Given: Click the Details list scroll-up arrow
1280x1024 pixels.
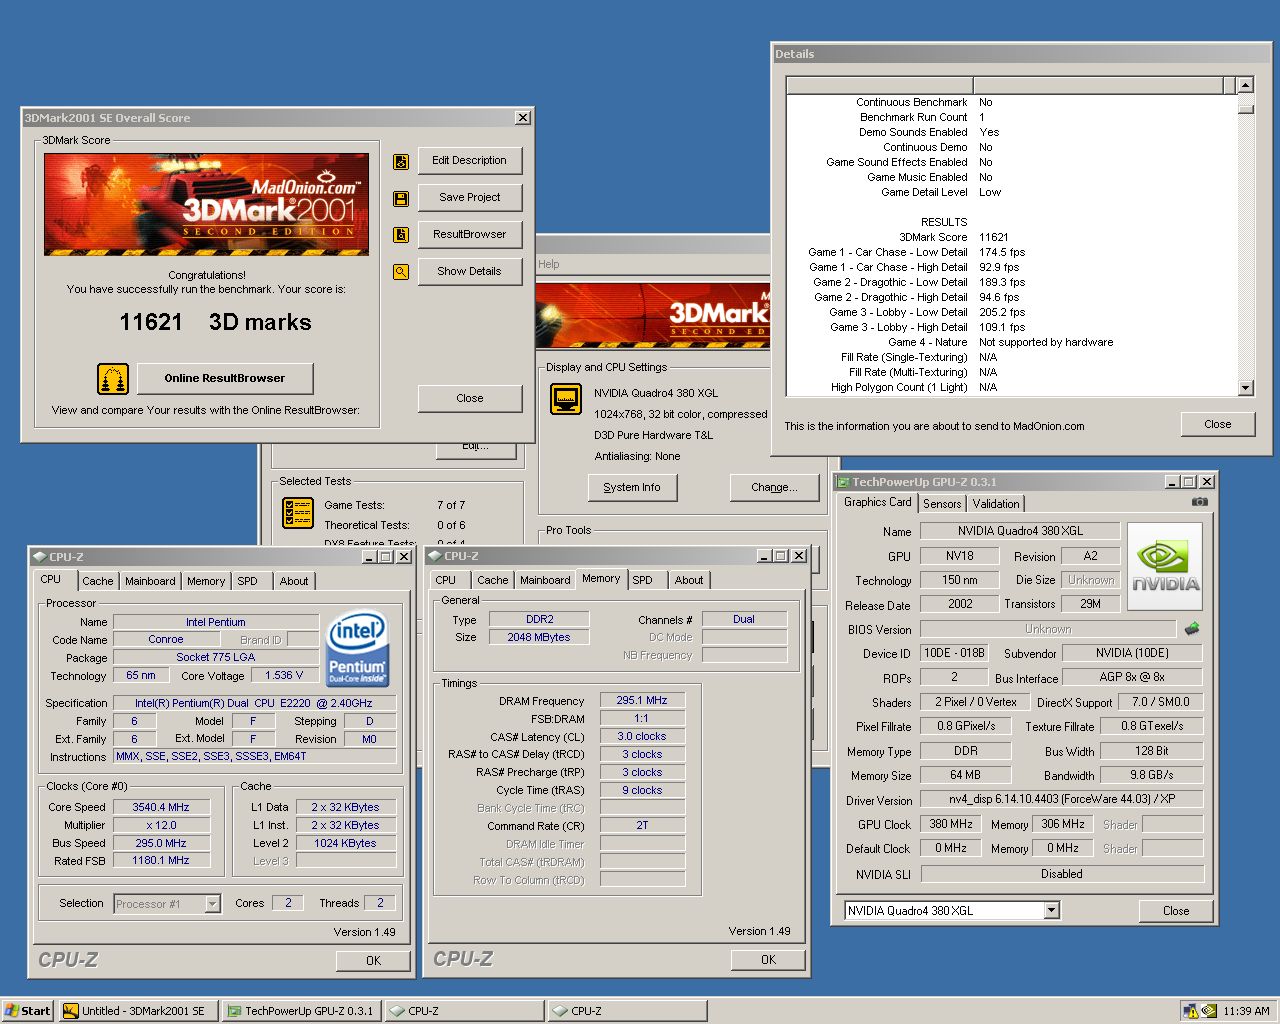Looking at the screenshot, I should [x=1245, y=86].
